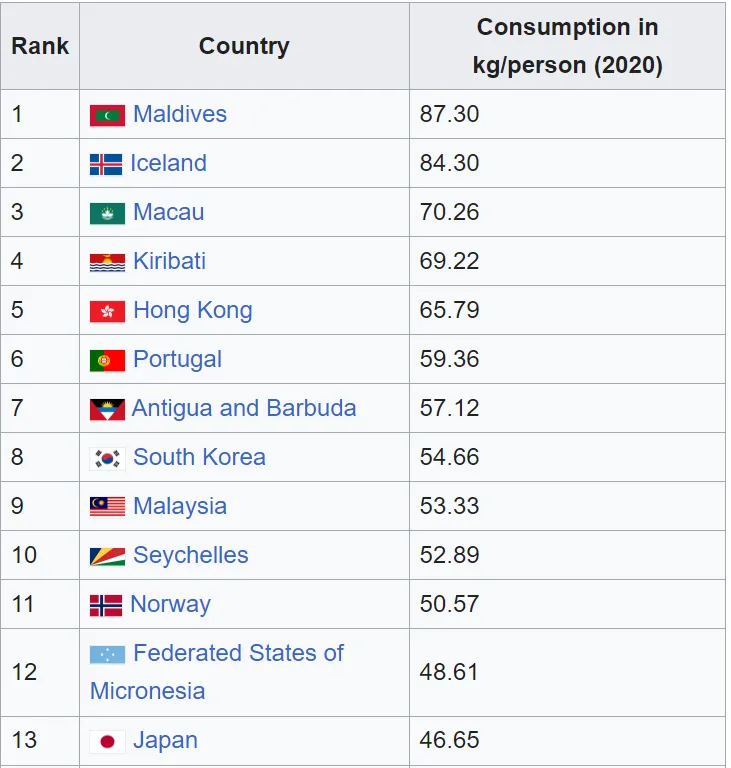Sort by Consumption in kg/person header

tap(567, 46)
